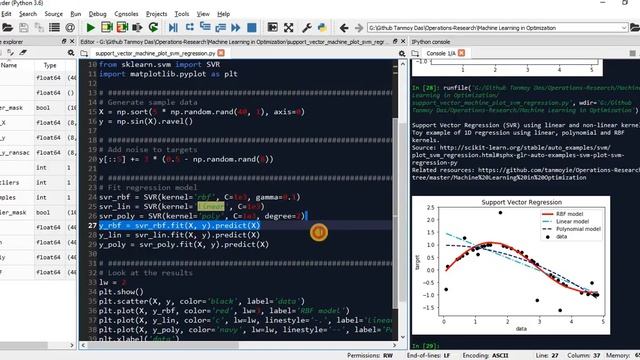The image size is (640, 360).
Task: Browse tabs icon in Editor pane
Action: pyautogui.click(x=84, y=53)
